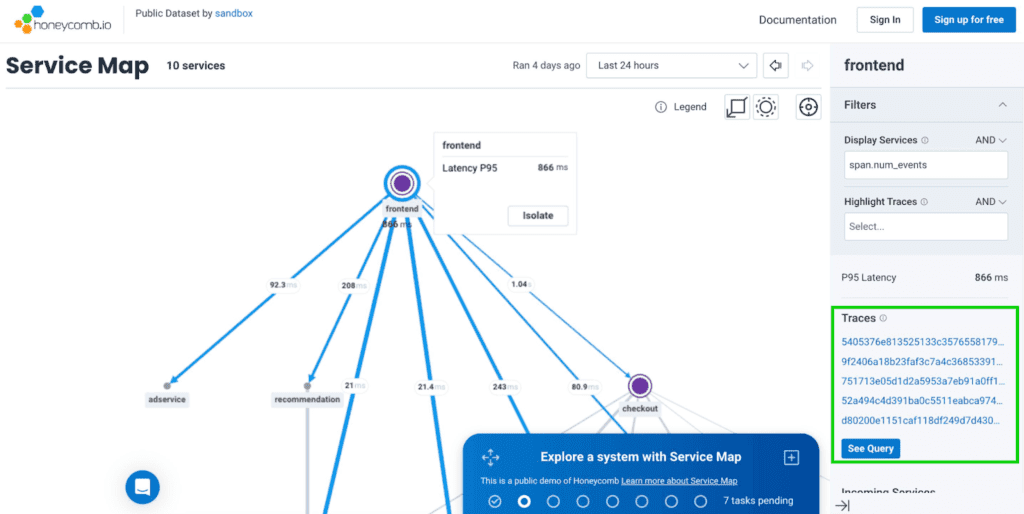Click the box-select zoom tool icon
This screenshot has width=1024, height=514.
(x=737, y=107)
